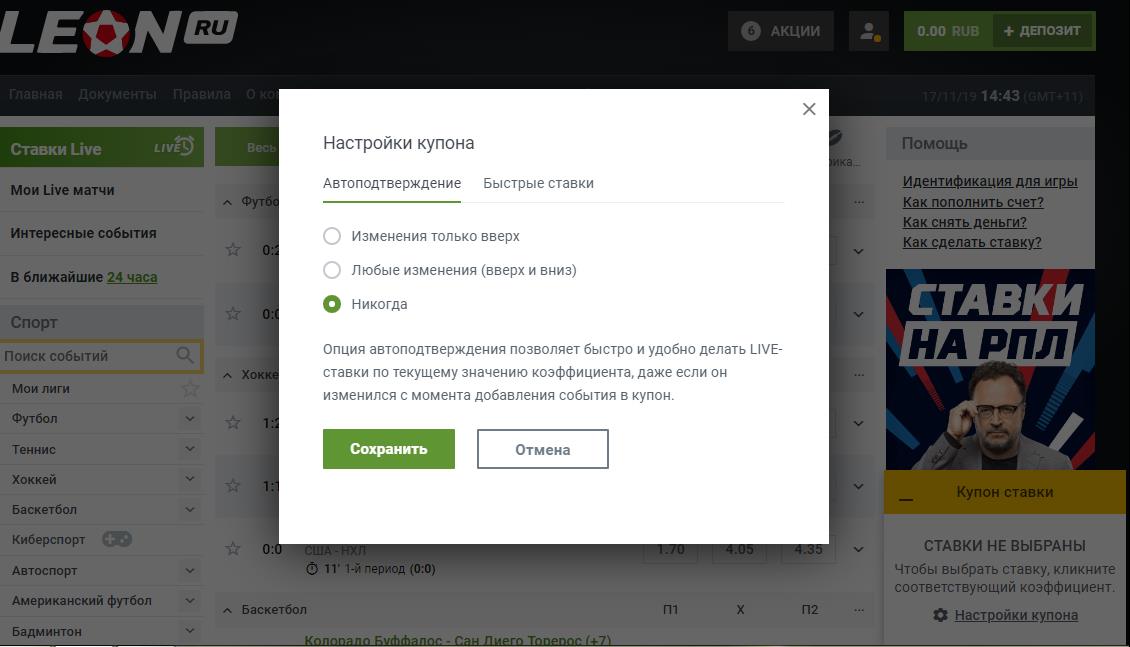Screen dimensions: 1130x647
Task: Click the star icon beside Мои лиги
Action: [190, 389]
